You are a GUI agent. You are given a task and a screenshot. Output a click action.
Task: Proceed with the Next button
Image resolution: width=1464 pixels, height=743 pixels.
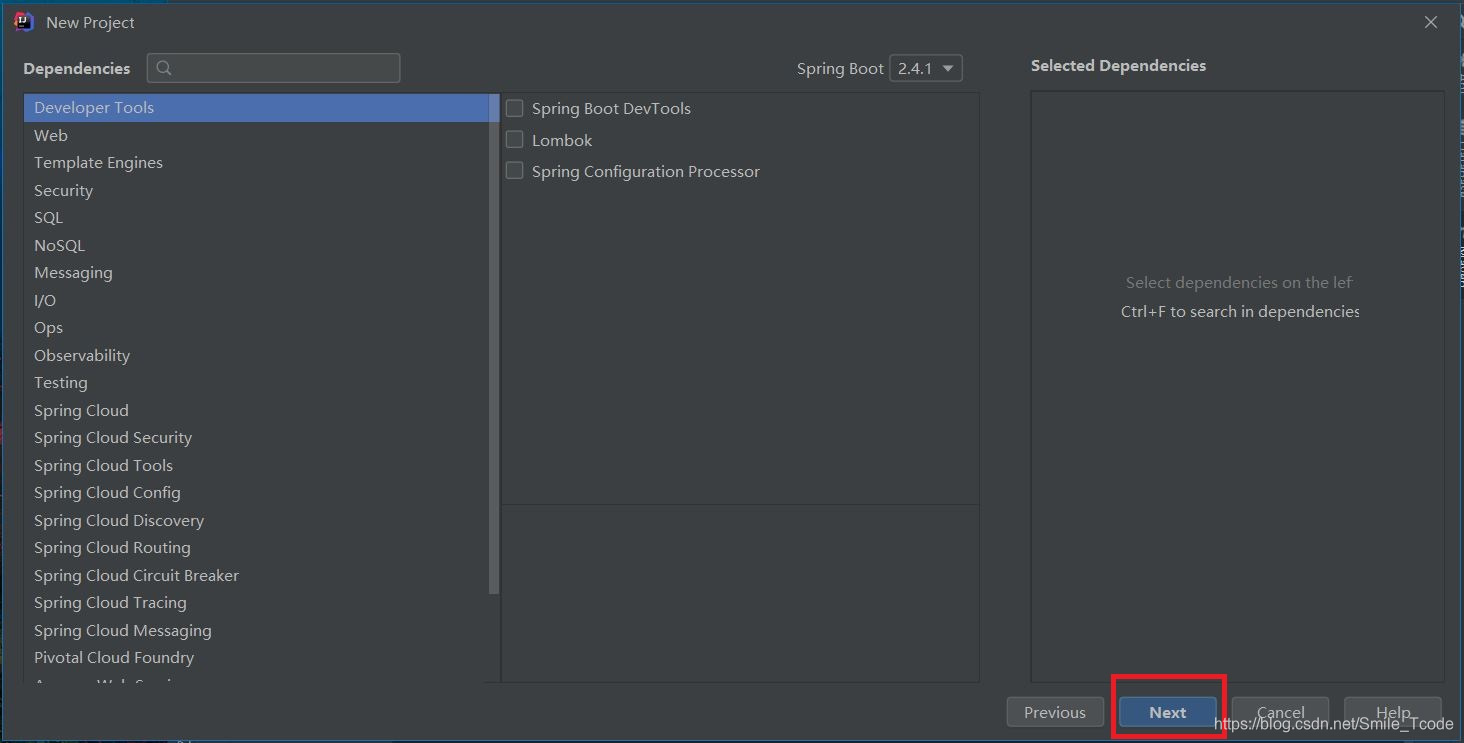(1168, 713)
